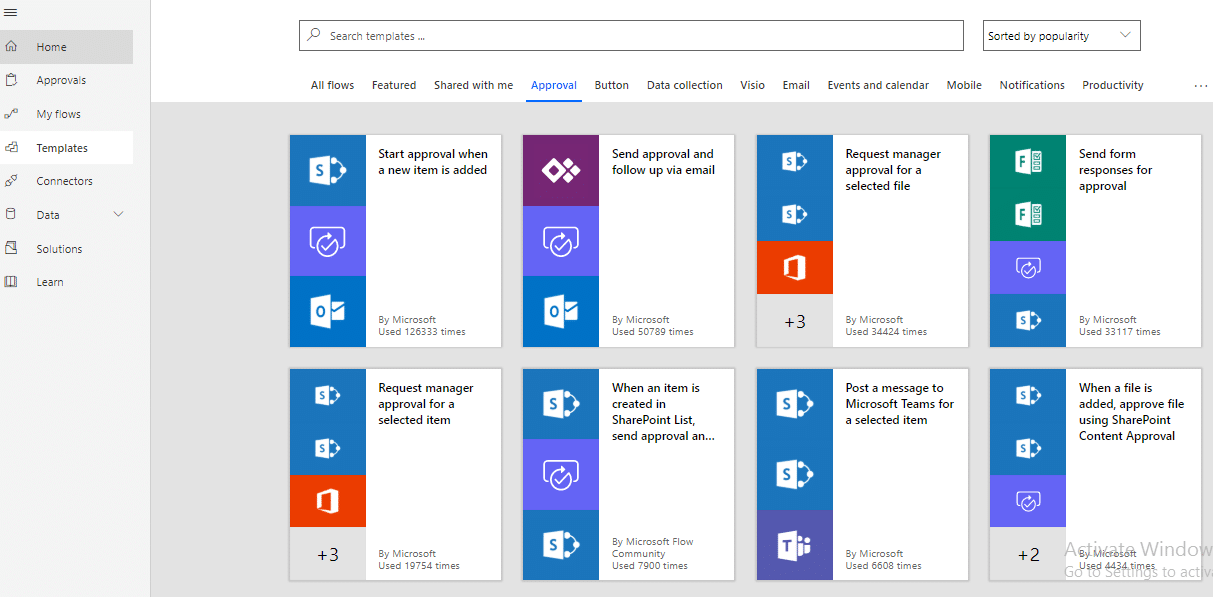Open Connectors in sidebar
Viewport: 1213px width, 597px height.
point(66,181)
